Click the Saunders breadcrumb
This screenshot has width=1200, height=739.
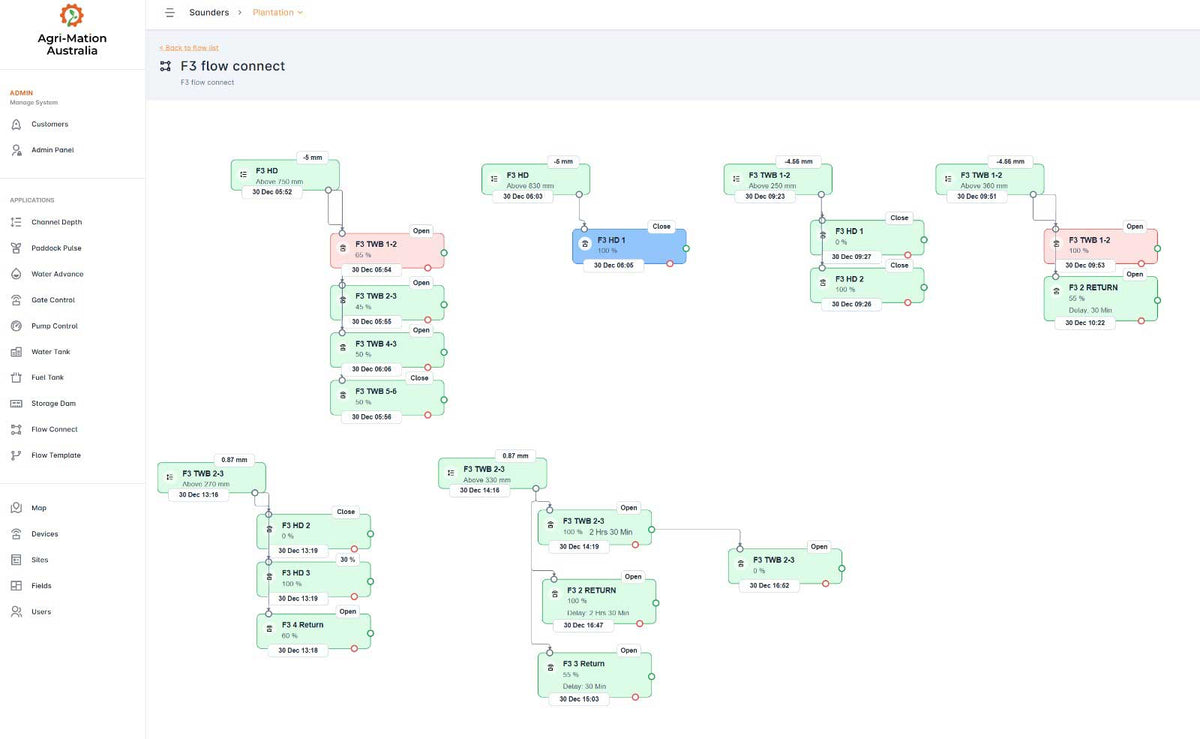click(209, 13)
